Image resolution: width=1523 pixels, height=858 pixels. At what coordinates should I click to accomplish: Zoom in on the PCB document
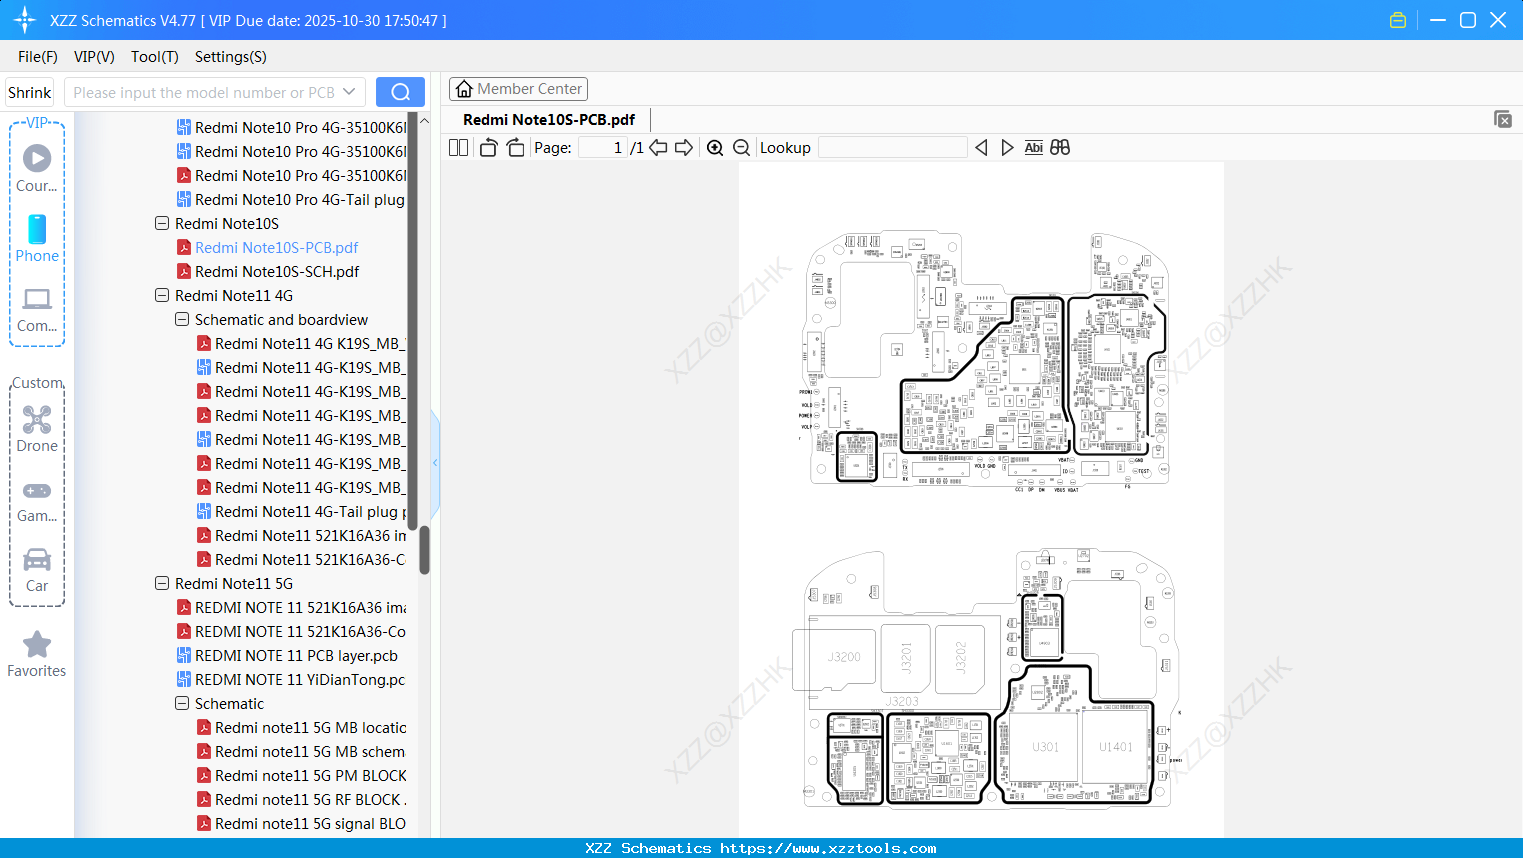pos(715,148)
